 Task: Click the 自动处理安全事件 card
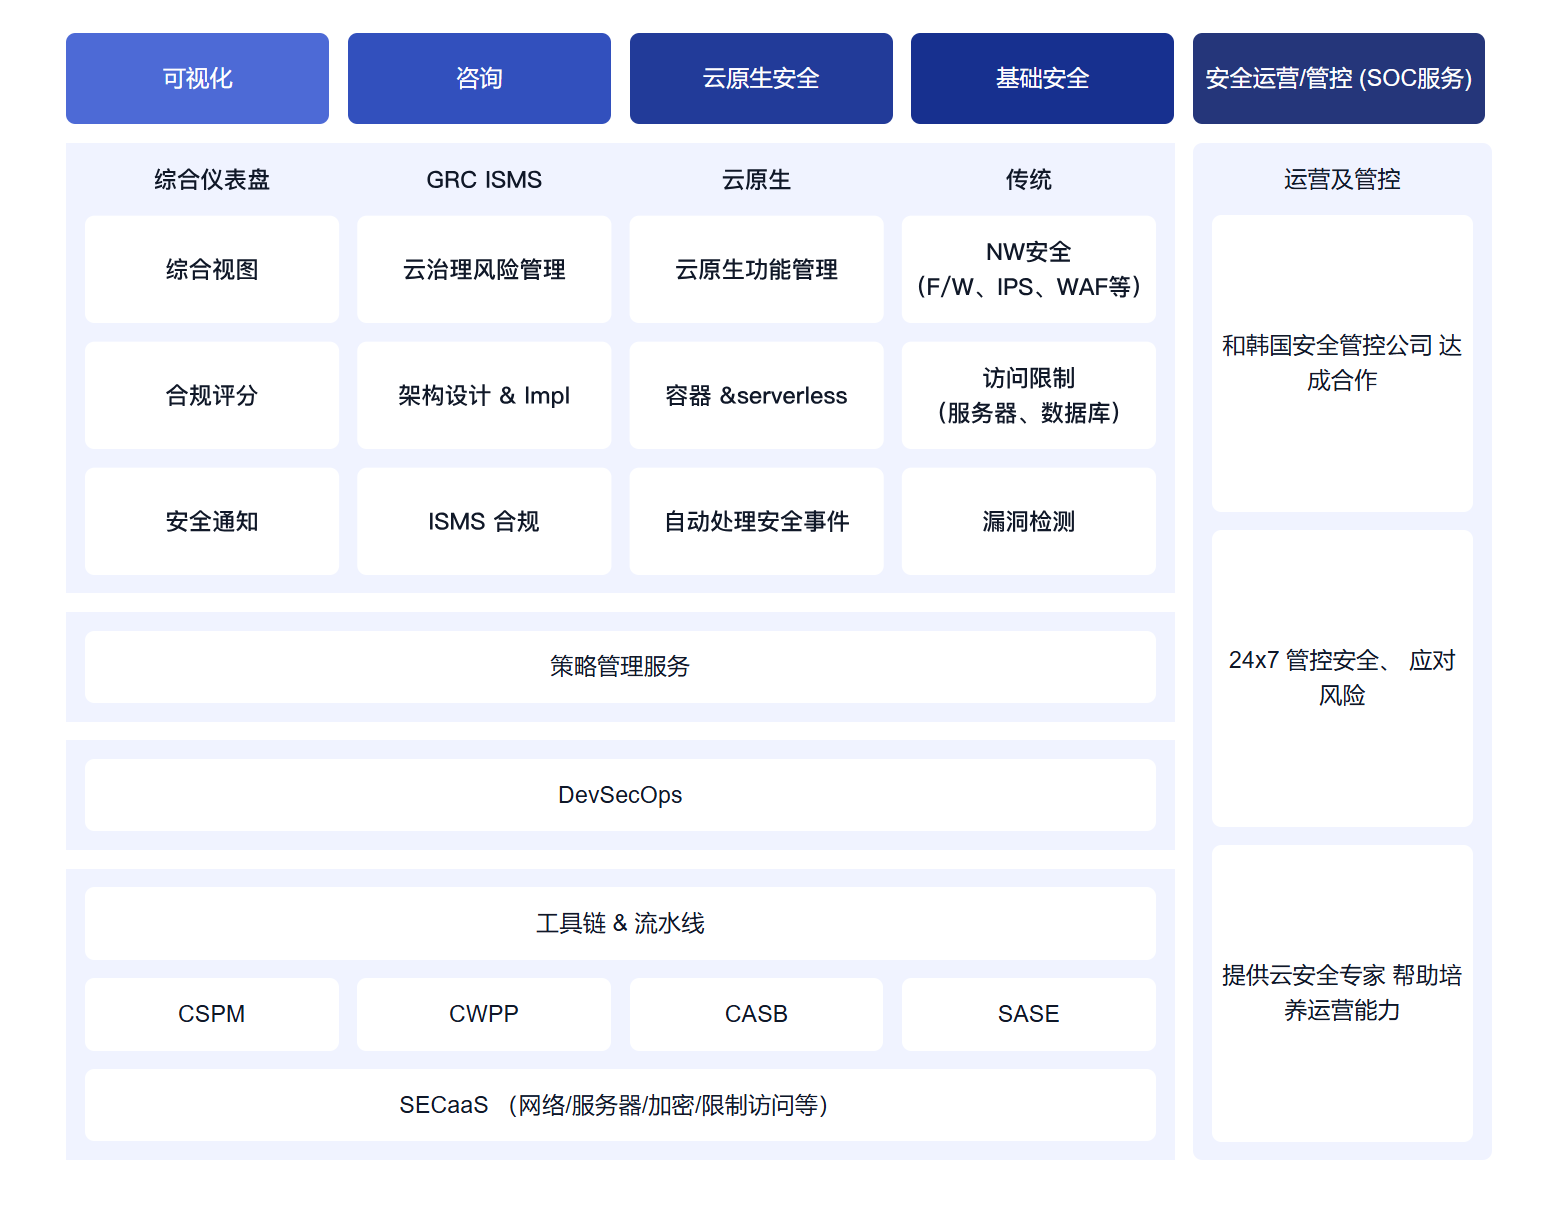(756, 521)
